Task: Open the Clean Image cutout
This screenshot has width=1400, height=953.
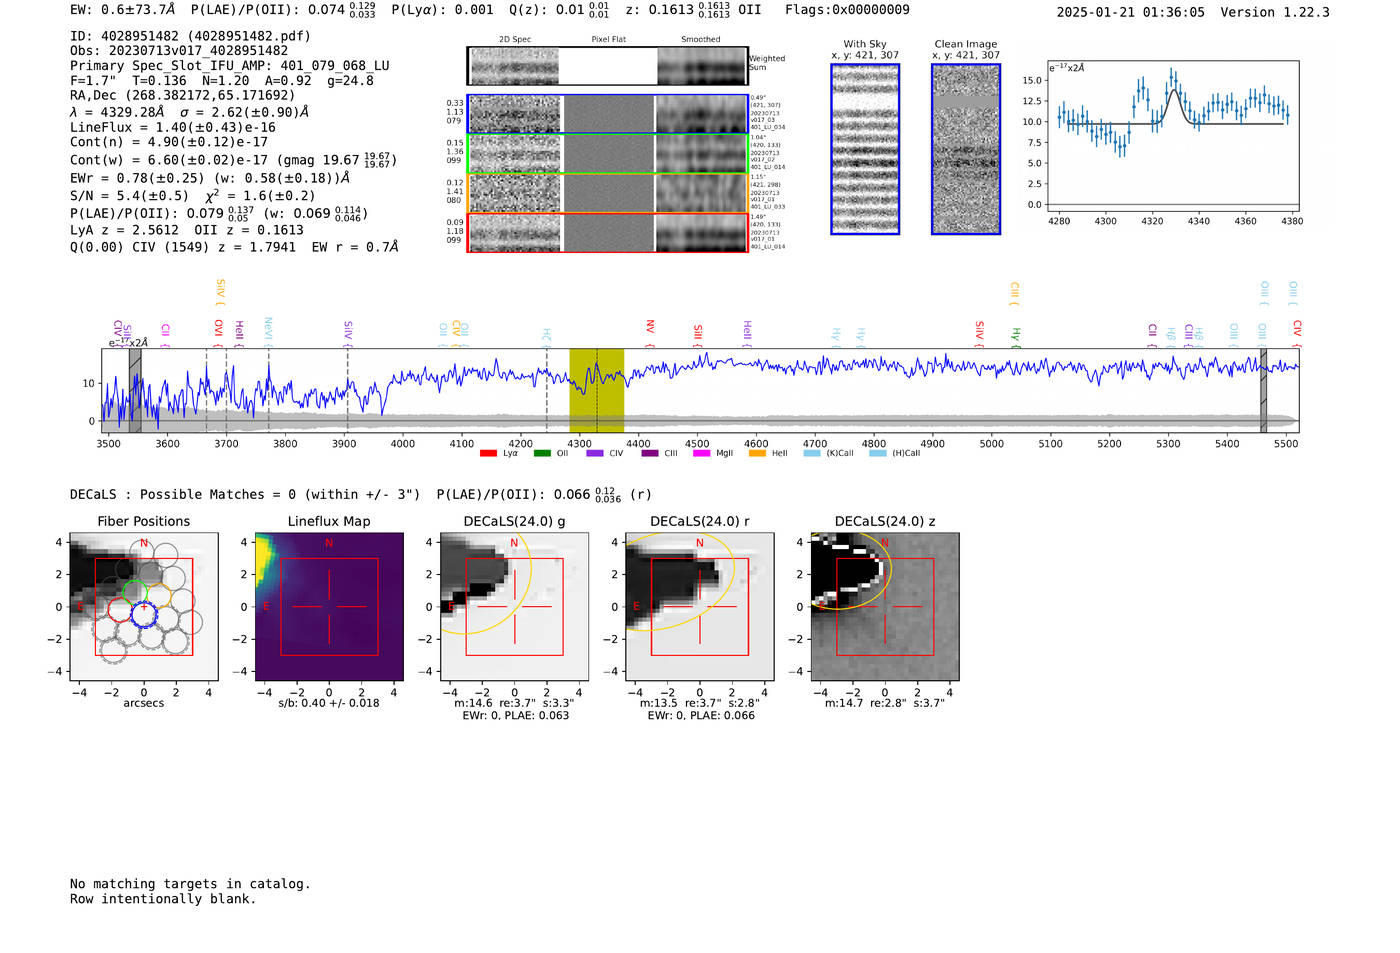Action: tap(966, 149)
